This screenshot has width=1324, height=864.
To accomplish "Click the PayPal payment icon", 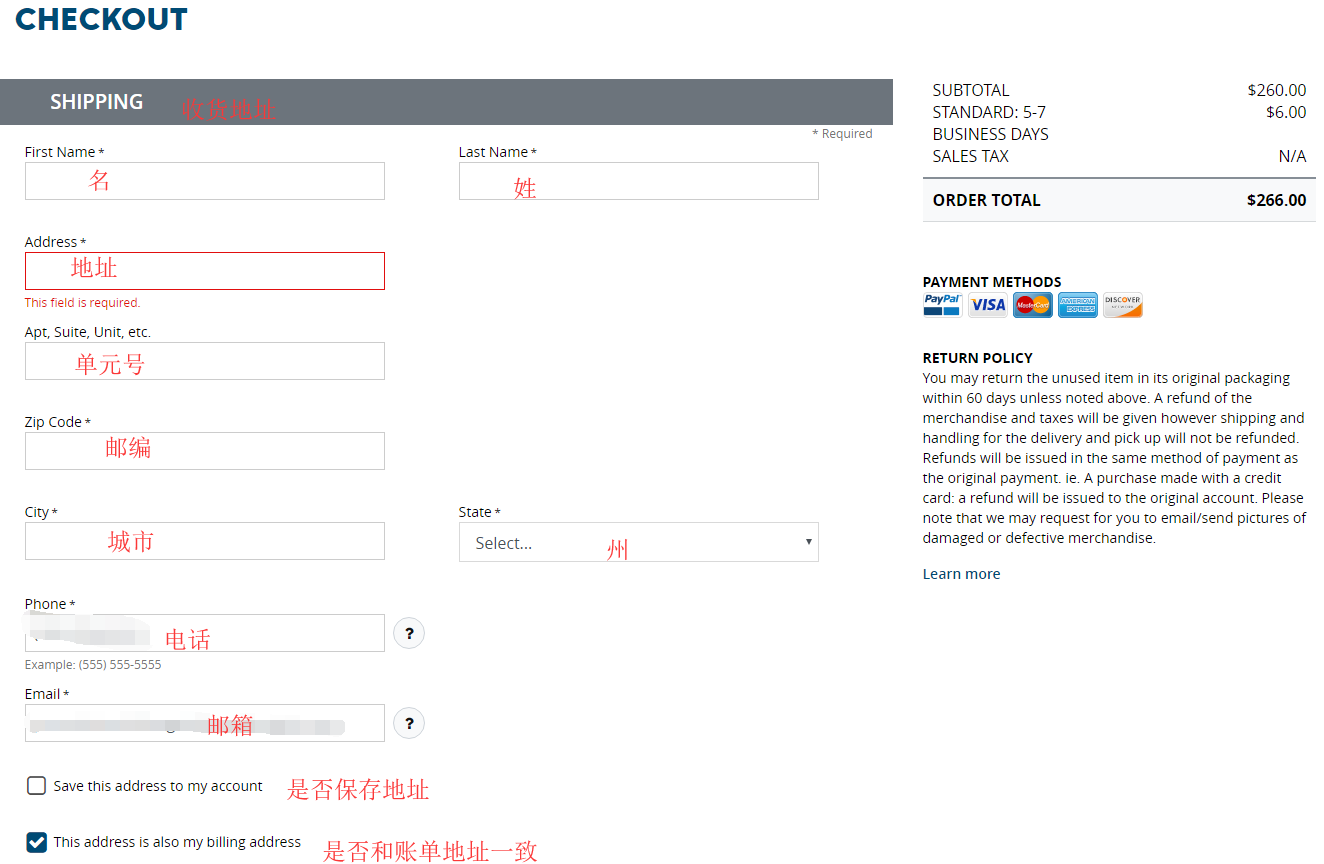I will click(942, 305).
